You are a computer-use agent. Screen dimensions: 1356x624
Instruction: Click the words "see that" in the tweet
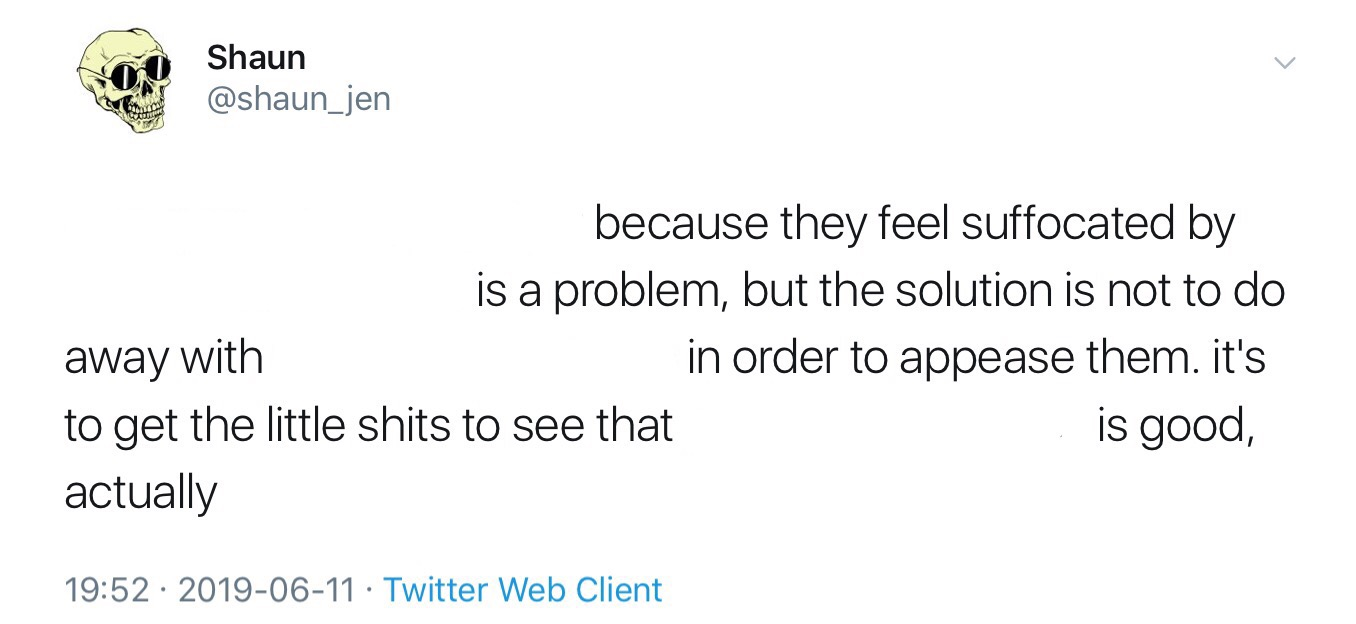[x=592, y=427]
